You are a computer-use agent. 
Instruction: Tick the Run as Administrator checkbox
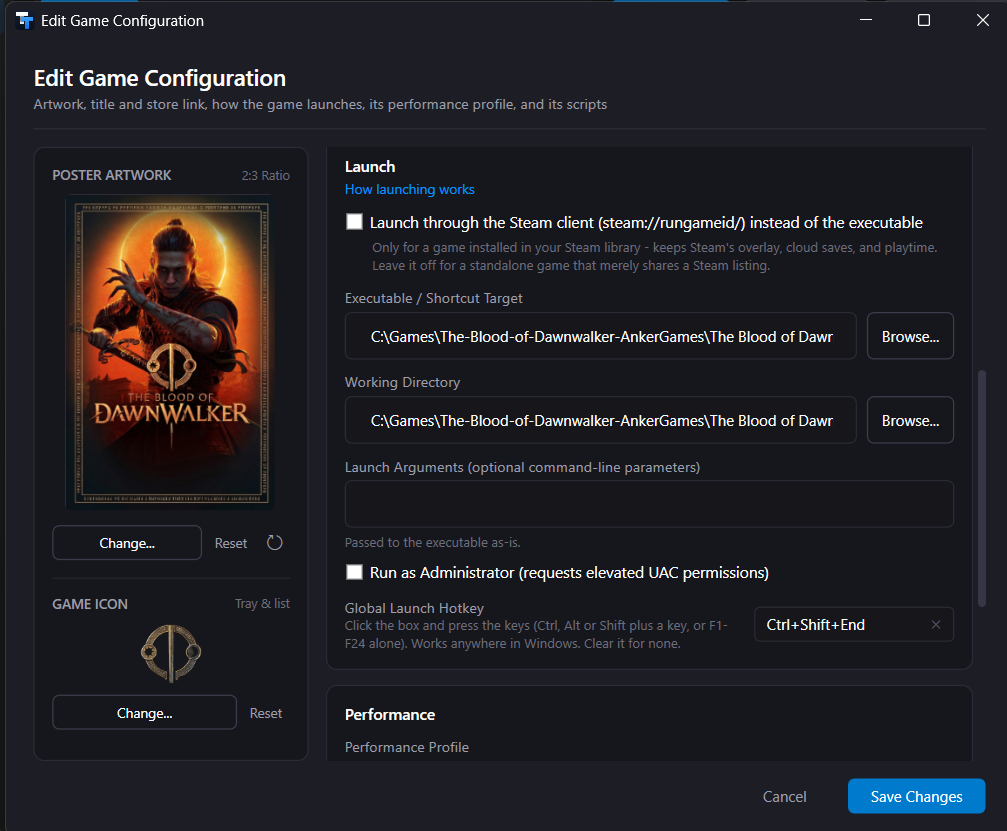355,572
